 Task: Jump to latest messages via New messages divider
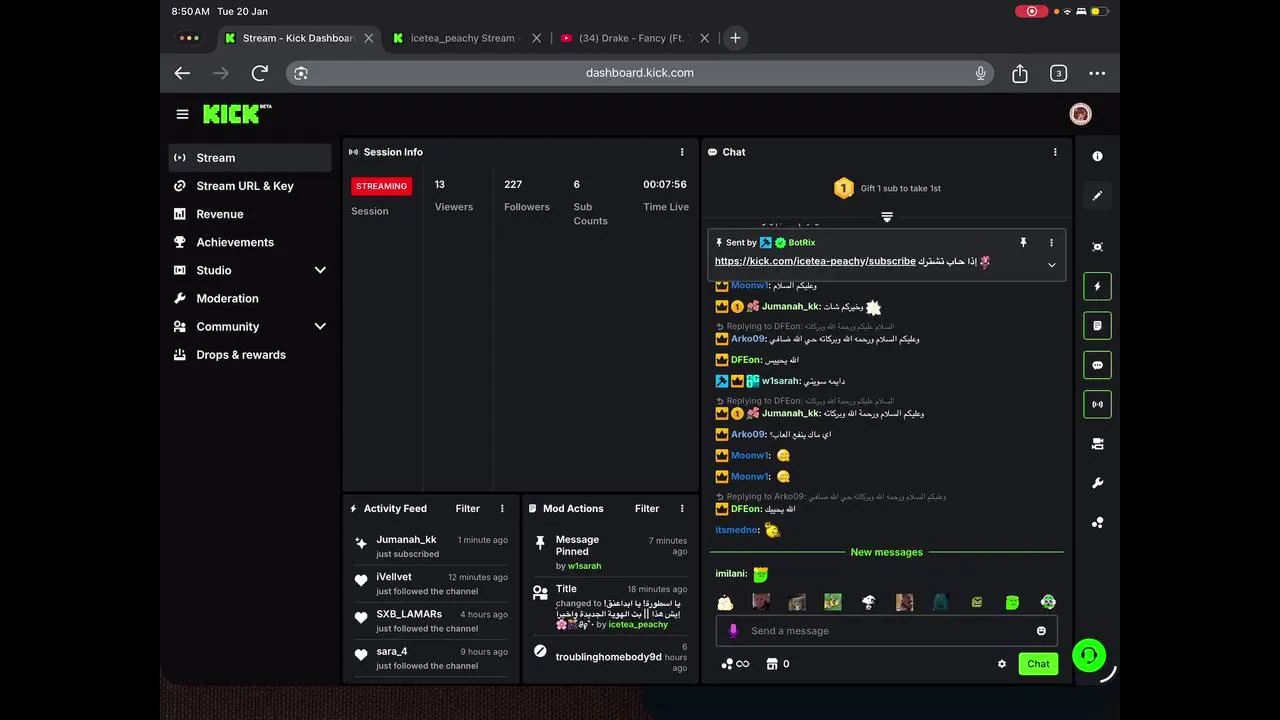[x=887, y=552]
